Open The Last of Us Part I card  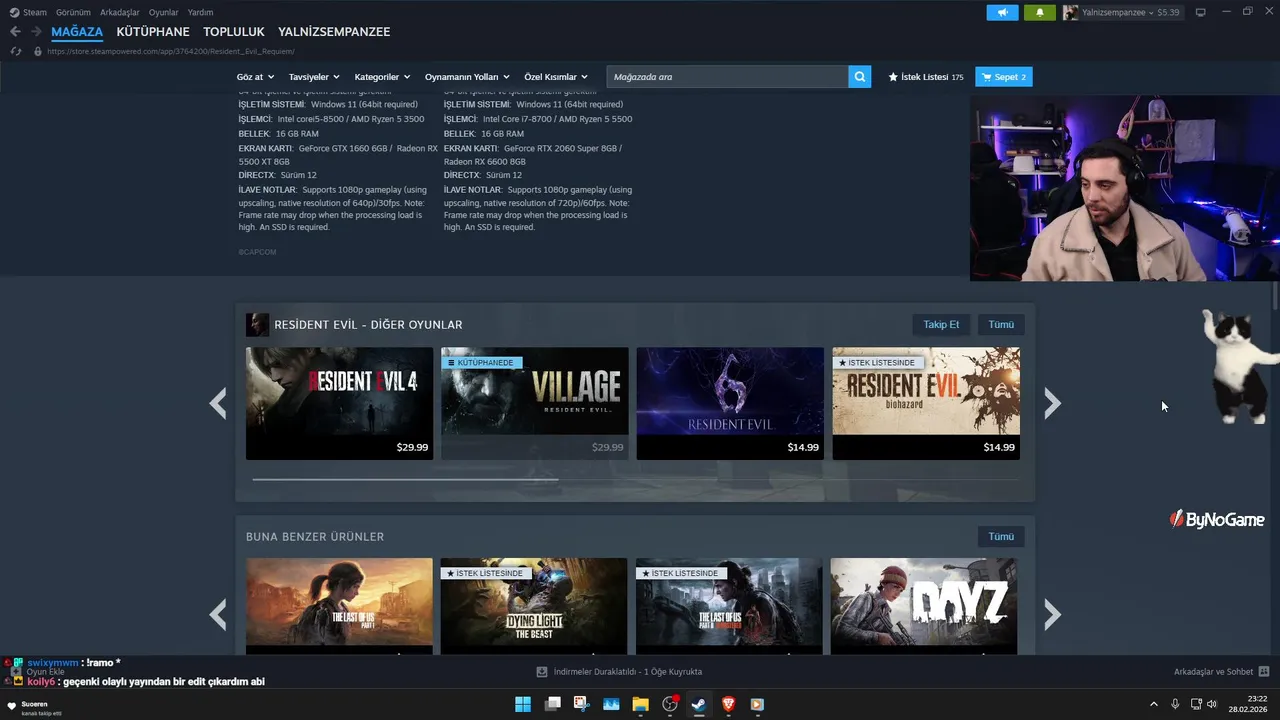tap(340, 606)
